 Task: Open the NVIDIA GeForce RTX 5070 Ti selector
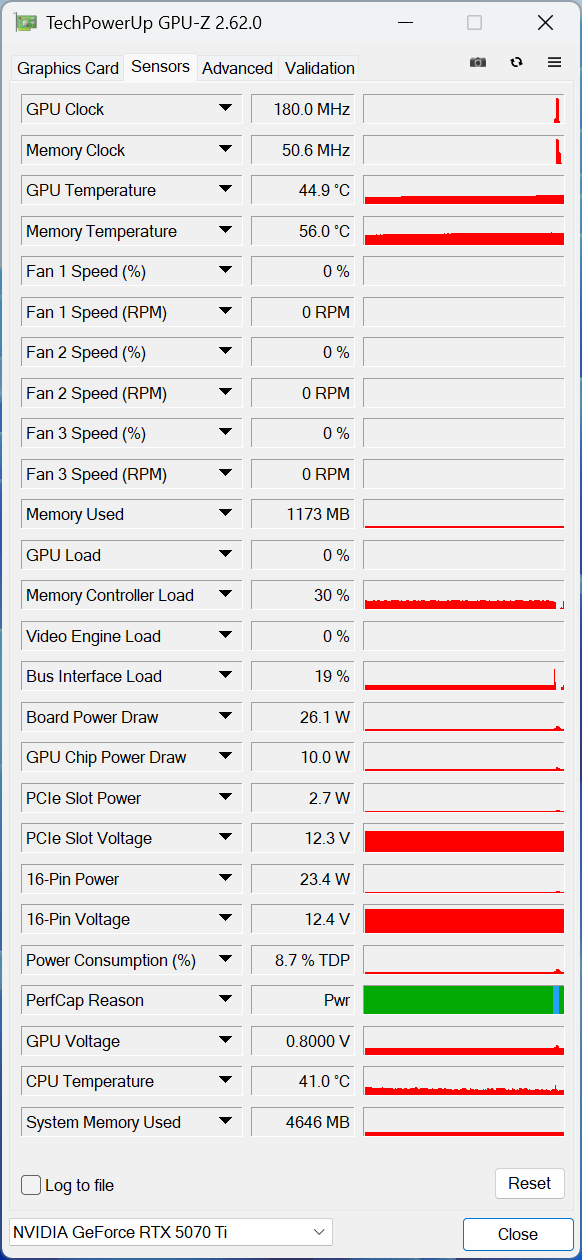(170, 1232)
